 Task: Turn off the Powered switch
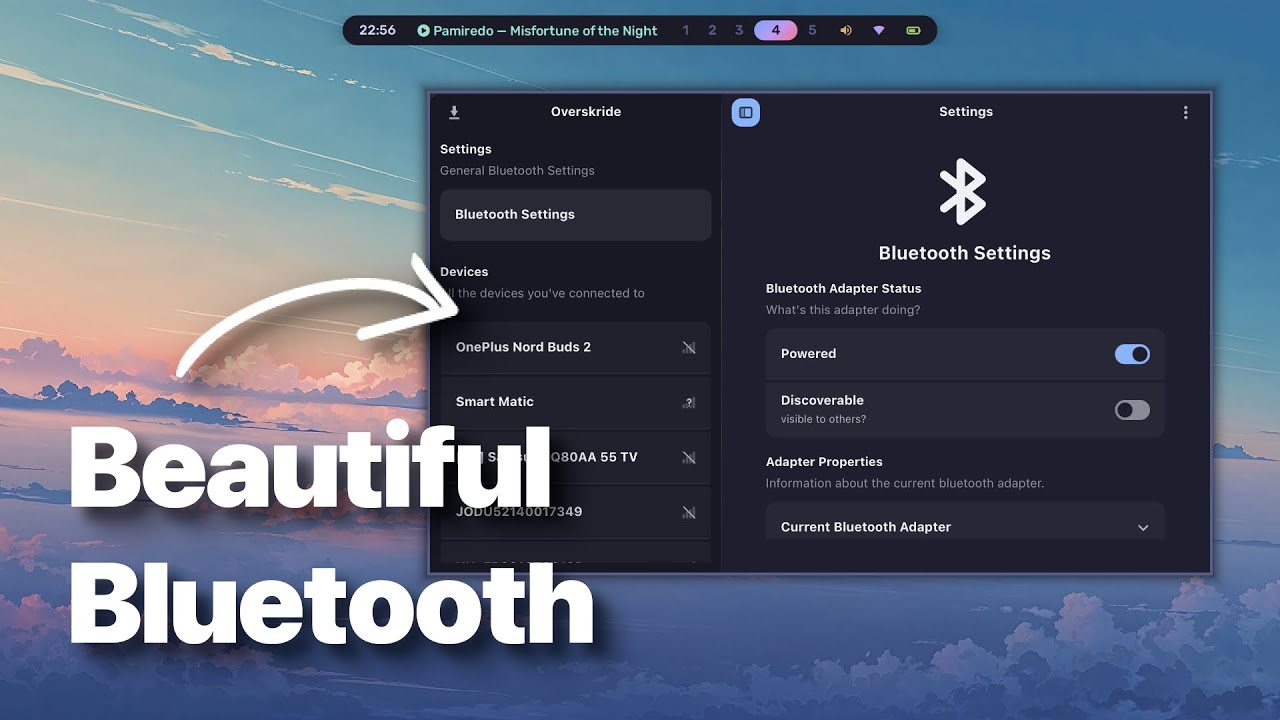pos(1132,354)
